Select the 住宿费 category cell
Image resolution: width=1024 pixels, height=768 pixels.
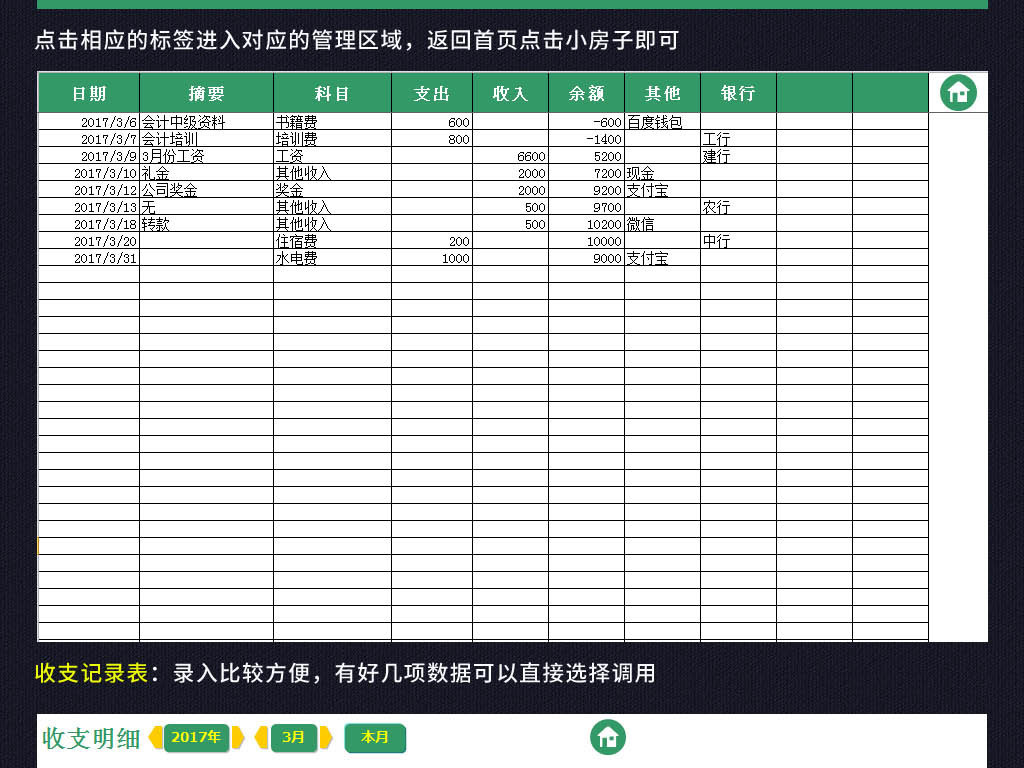pos(332,241)
